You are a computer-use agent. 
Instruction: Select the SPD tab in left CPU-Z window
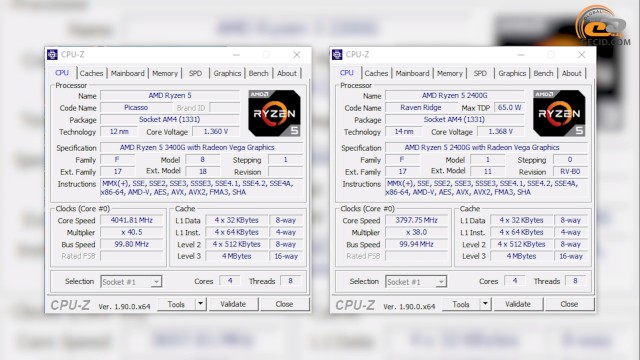[x=195, y=73]
